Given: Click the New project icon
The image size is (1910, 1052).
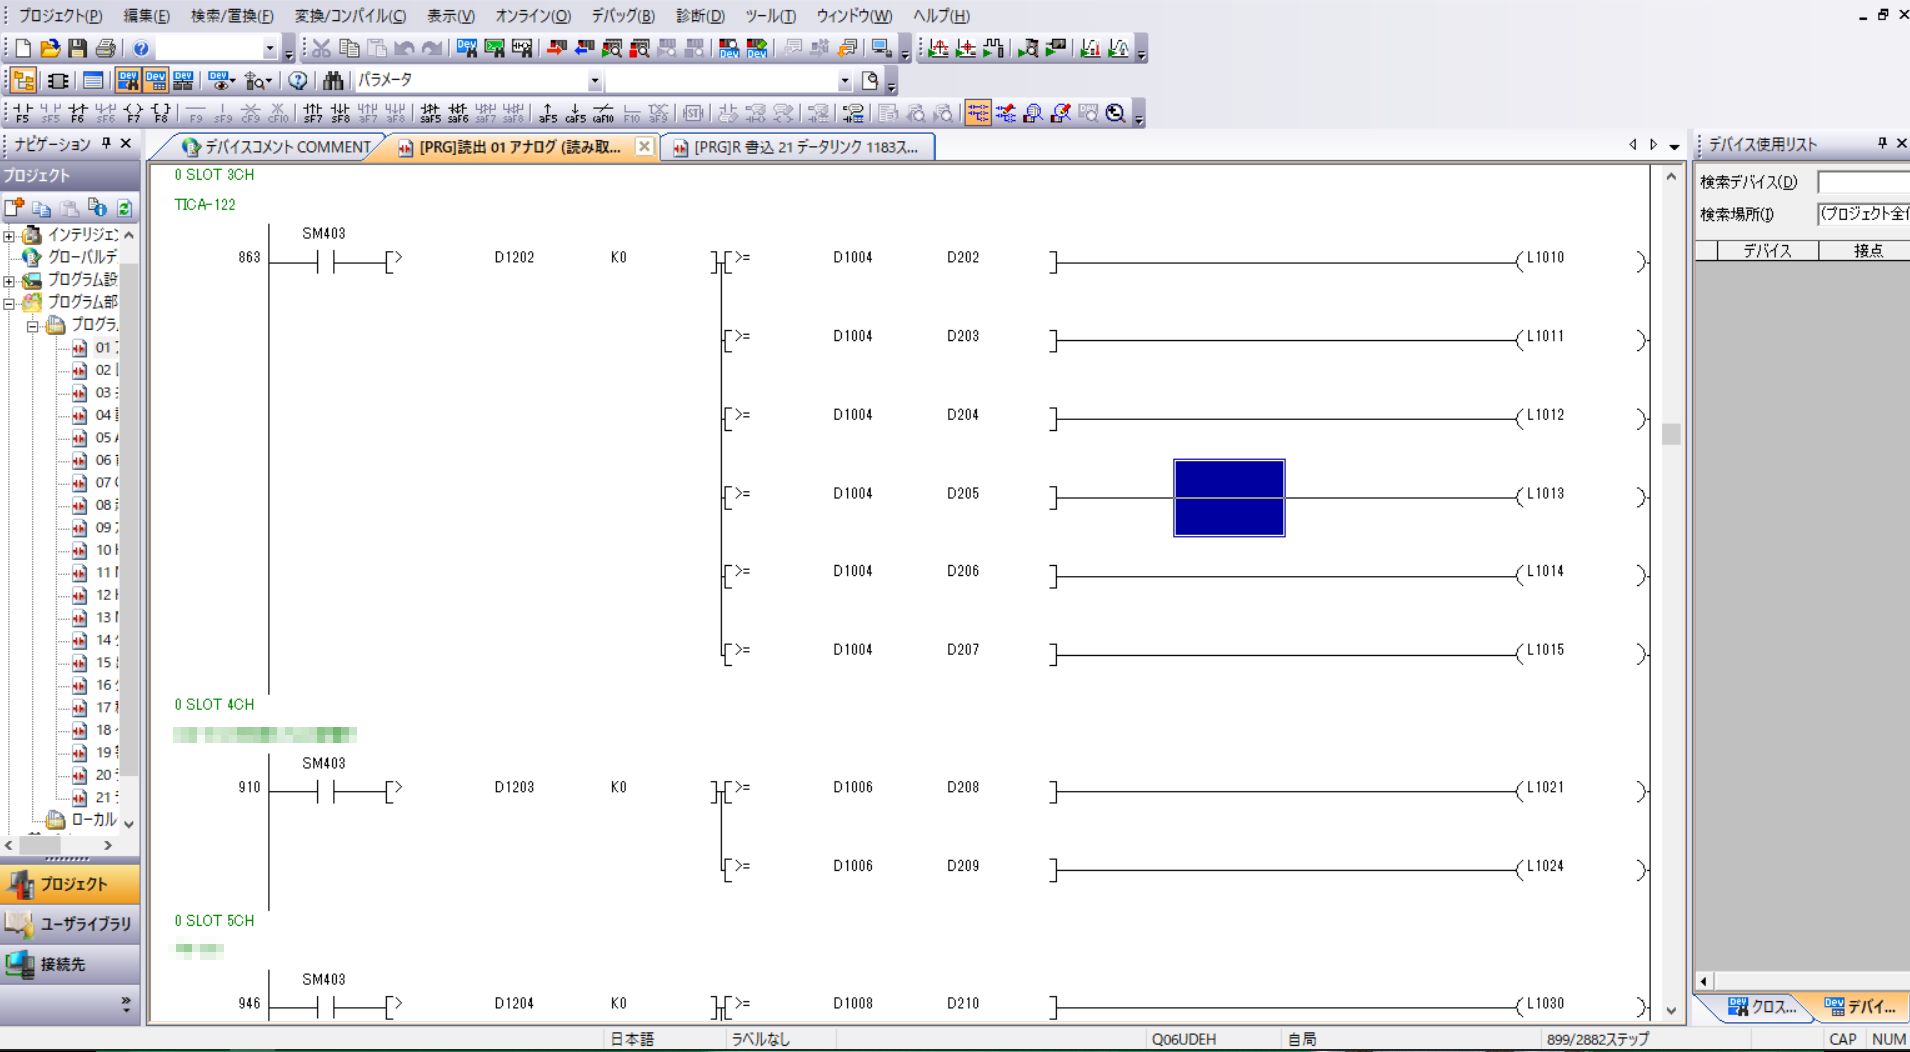Looking at the screenshot, I should pyautogui.click(x=22, y=48).
